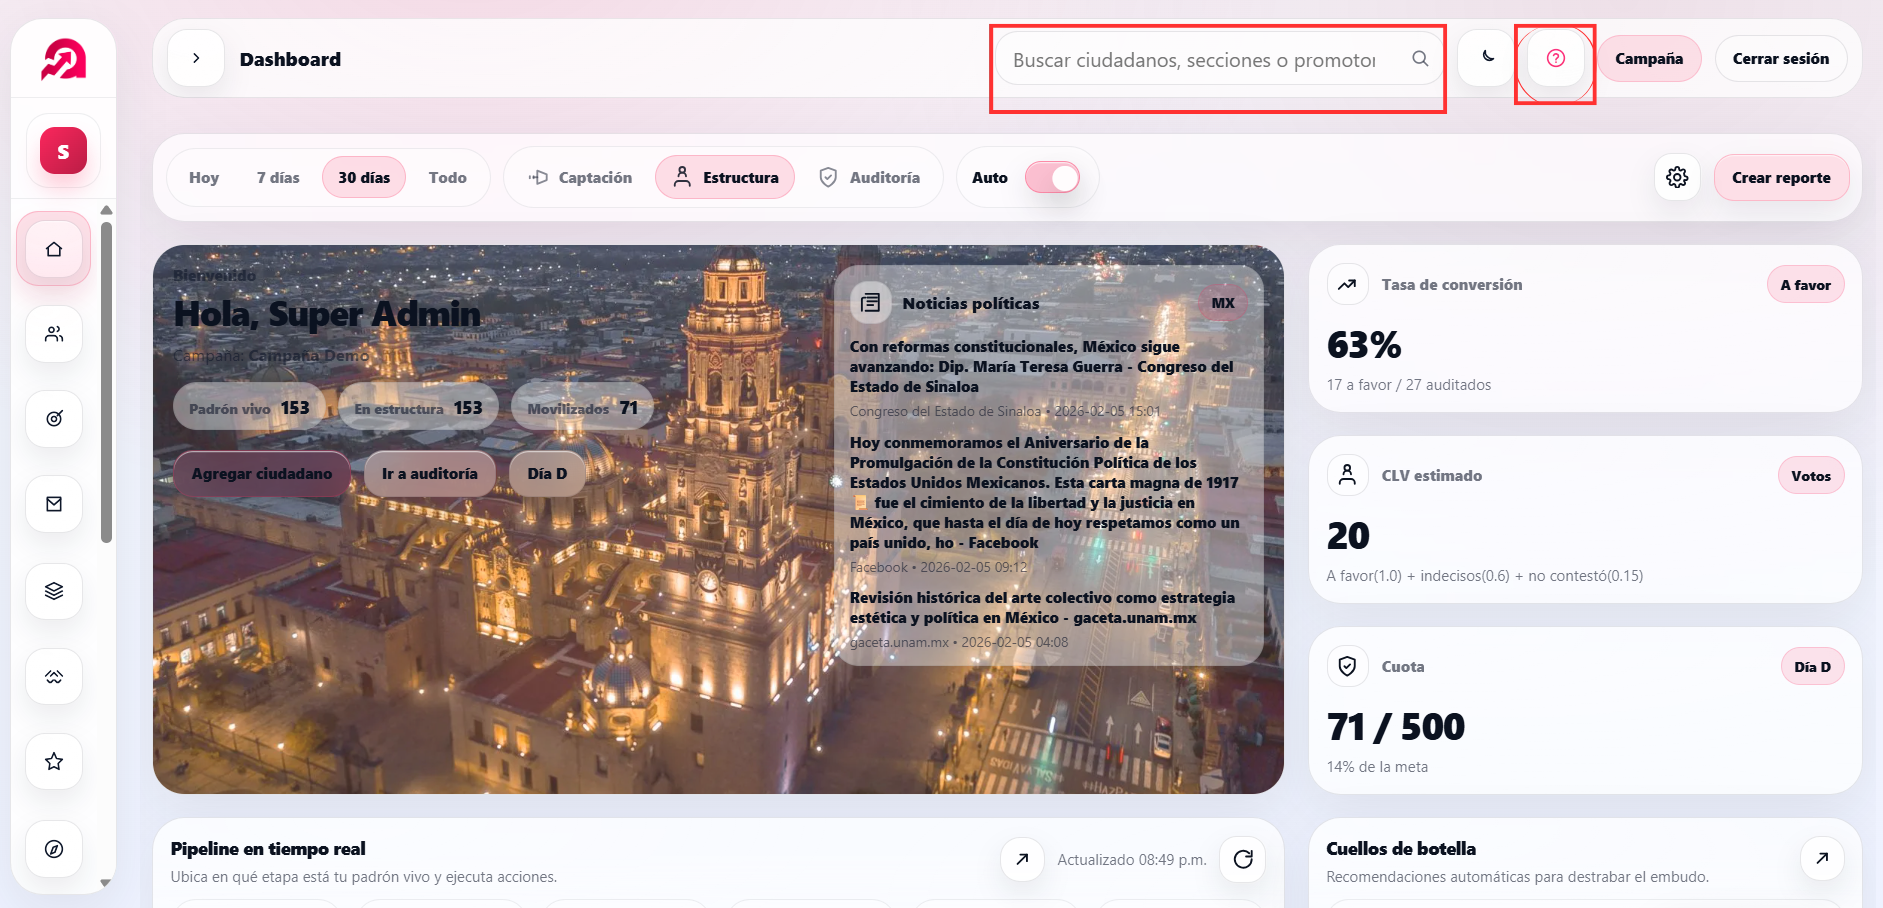Open the Pipeline expand arrow
Screen dimensions: 1883x908
click(x=1021, y=859)
